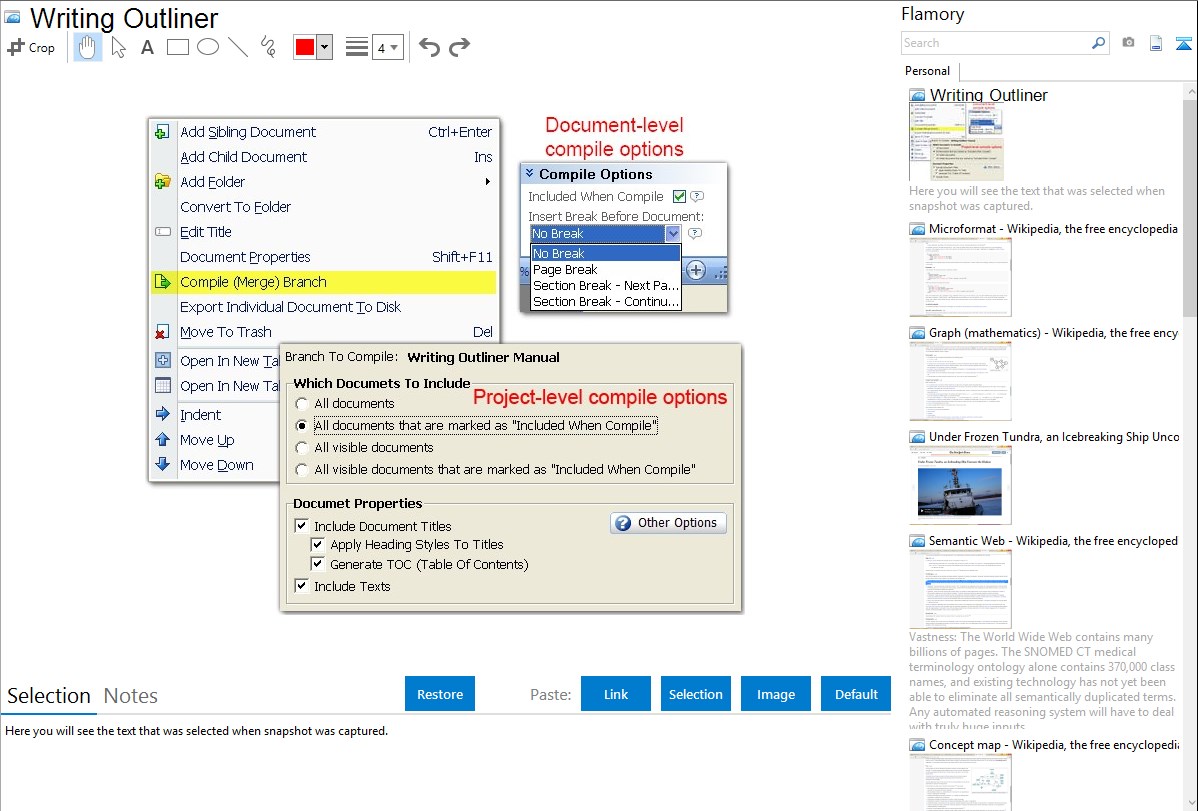This screenshot has width=1198, height=811.
Task: Click the Image paste button
Action: (x=775, y=694)
